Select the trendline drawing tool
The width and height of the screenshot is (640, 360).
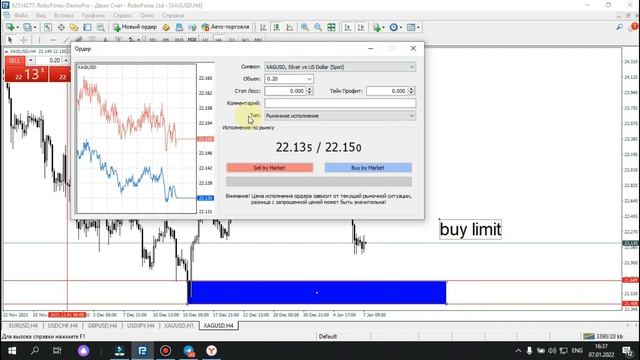pyautogui.click(x=66, y=40)
